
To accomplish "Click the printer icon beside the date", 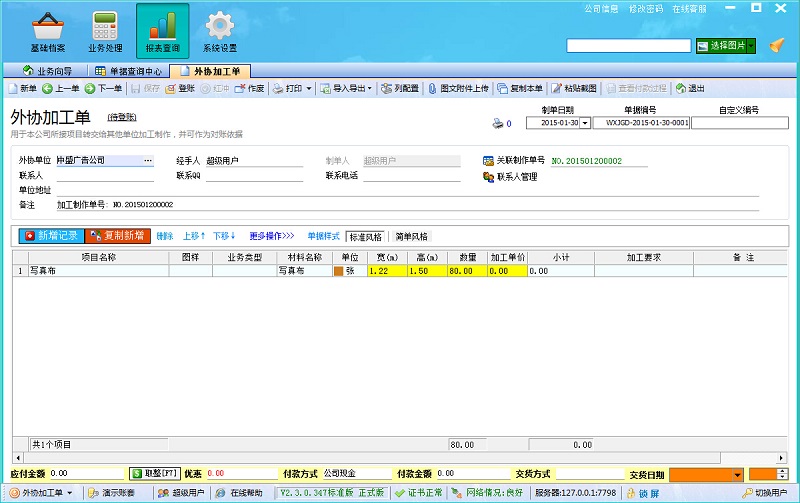I will 497,124.
